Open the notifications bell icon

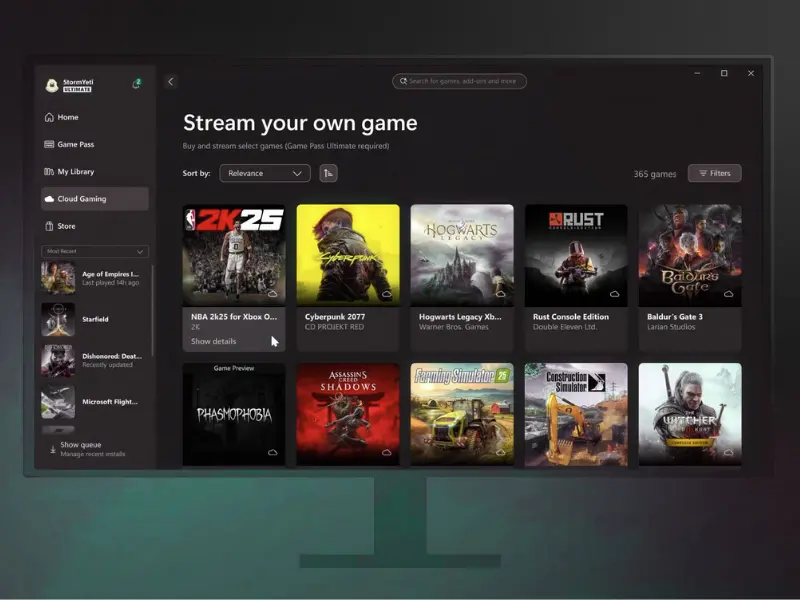point(136,84)
